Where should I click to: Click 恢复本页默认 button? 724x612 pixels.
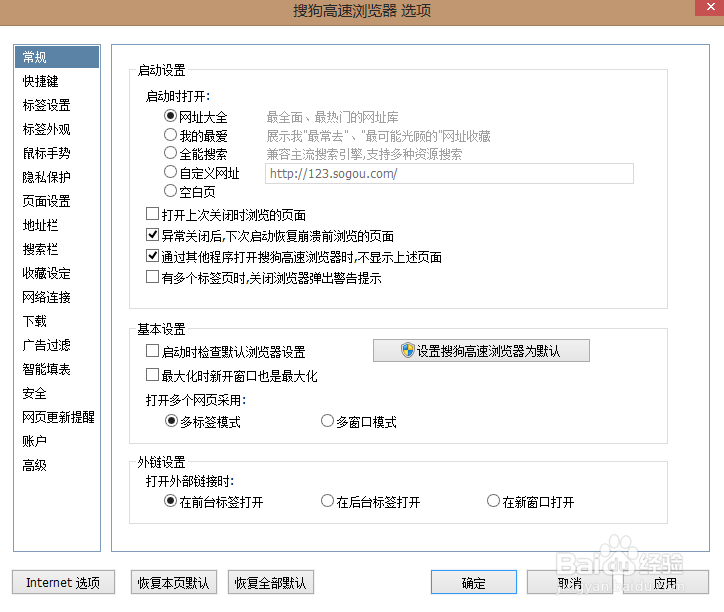174,582
